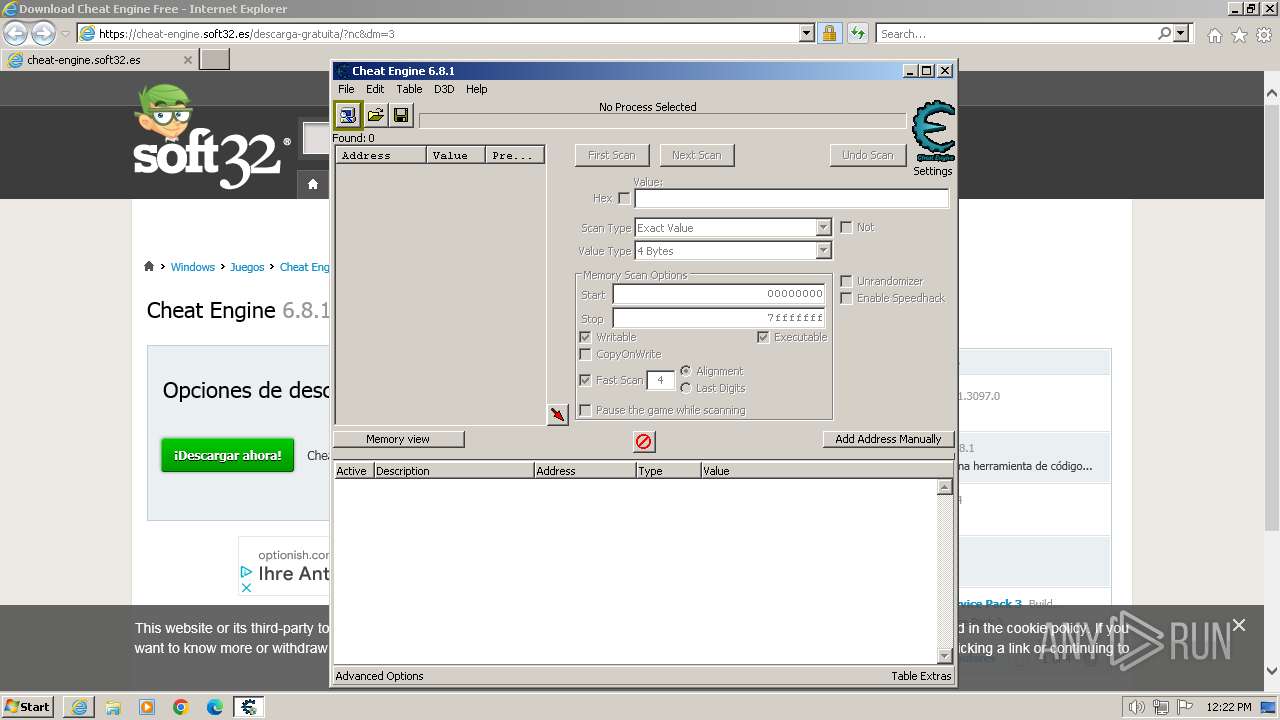Toggle the Hex checkbox

(x=624, y=198)
